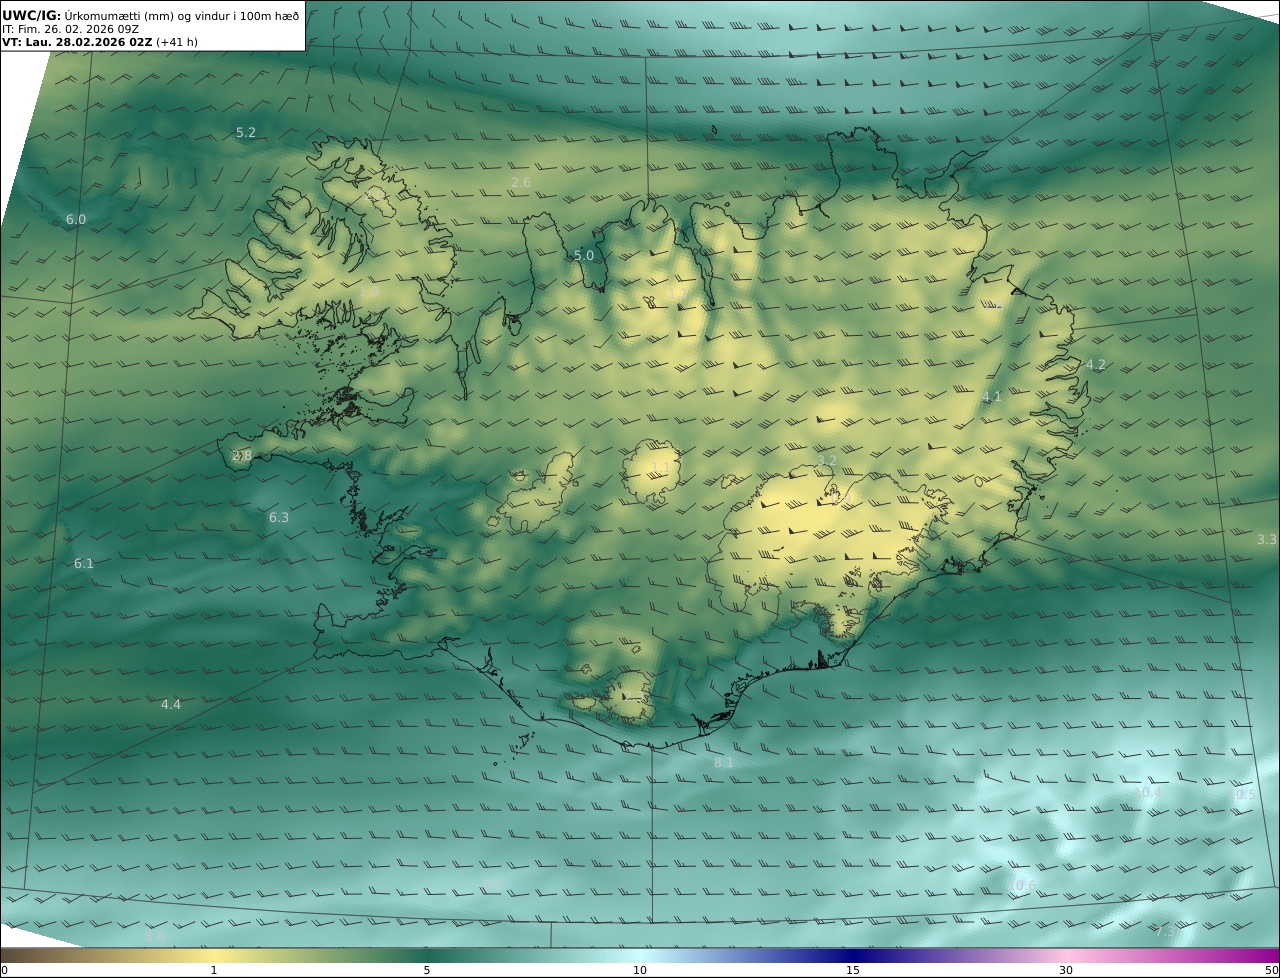Screen dimensions: 1280x978
Task: Click the "6.0" value label on the map
Action: (x=76, y=219)
